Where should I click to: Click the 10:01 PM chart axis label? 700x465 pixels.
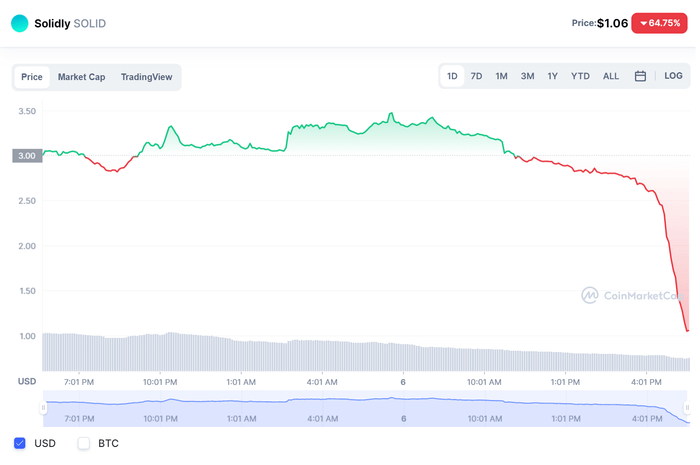pyautogui.click(x=160, y=382)
